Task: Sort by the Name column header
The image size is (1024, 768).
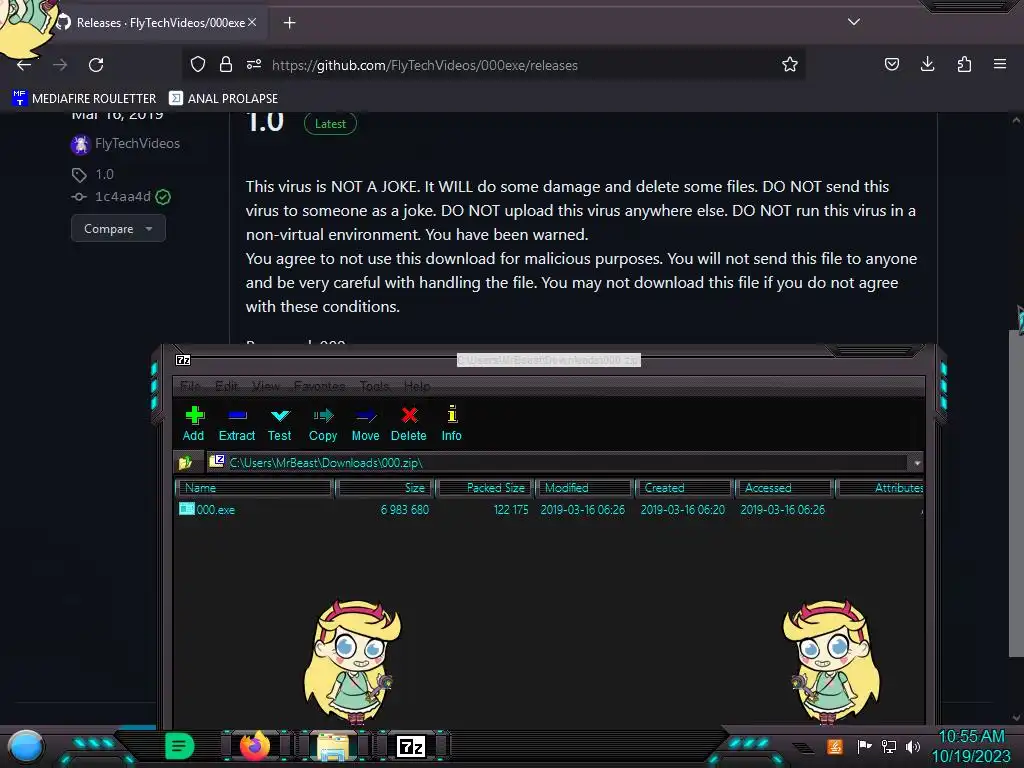Action: coord(255,488)
